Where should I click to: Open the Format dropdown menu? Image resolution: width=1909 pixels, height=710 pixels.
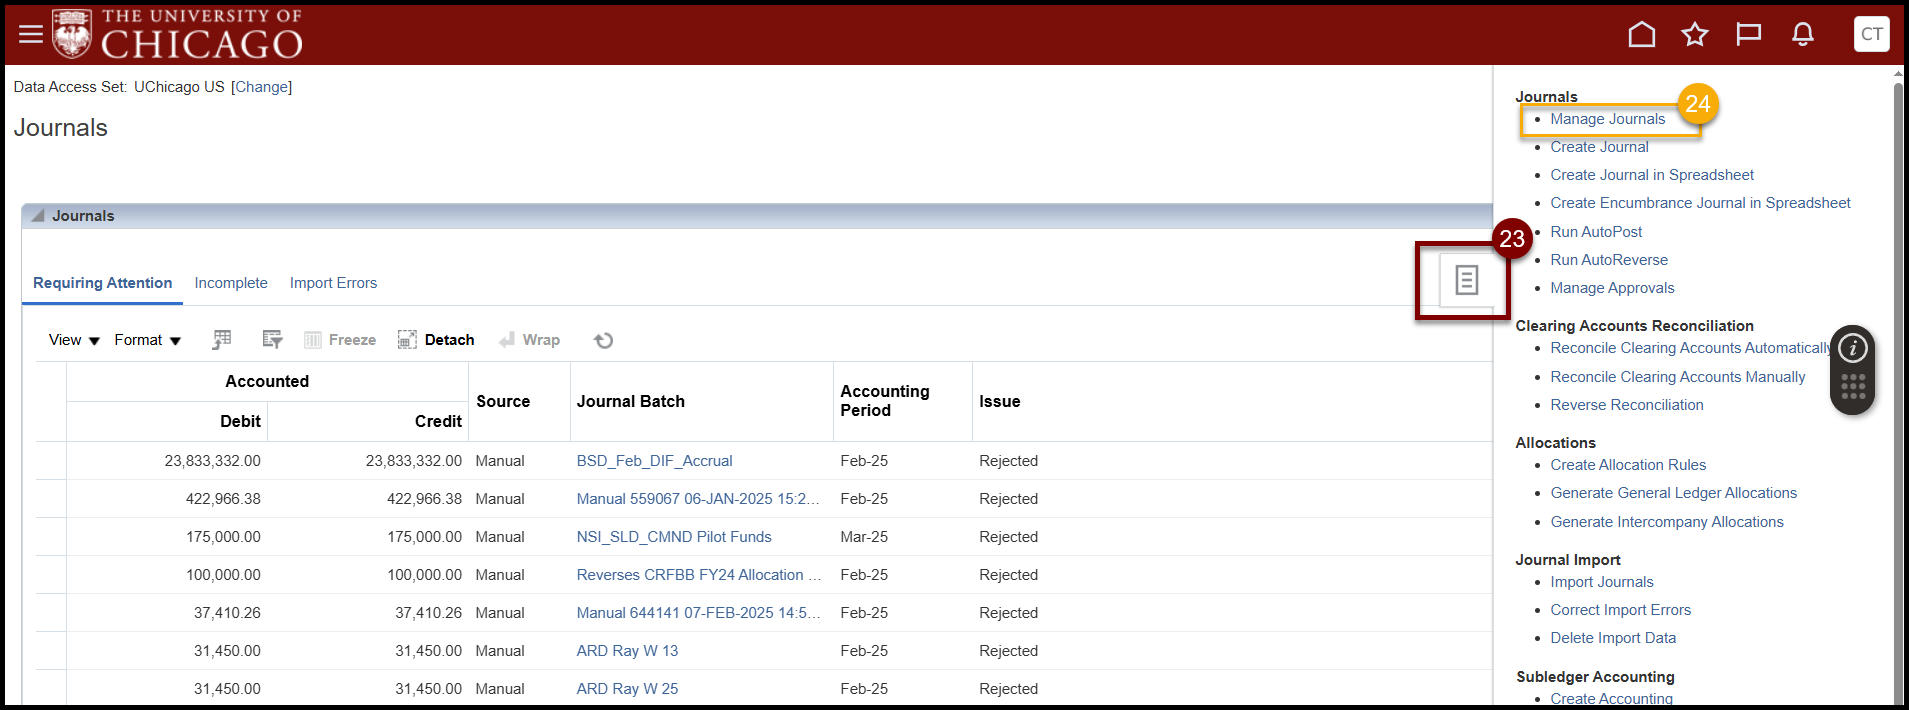click(147, 340)
